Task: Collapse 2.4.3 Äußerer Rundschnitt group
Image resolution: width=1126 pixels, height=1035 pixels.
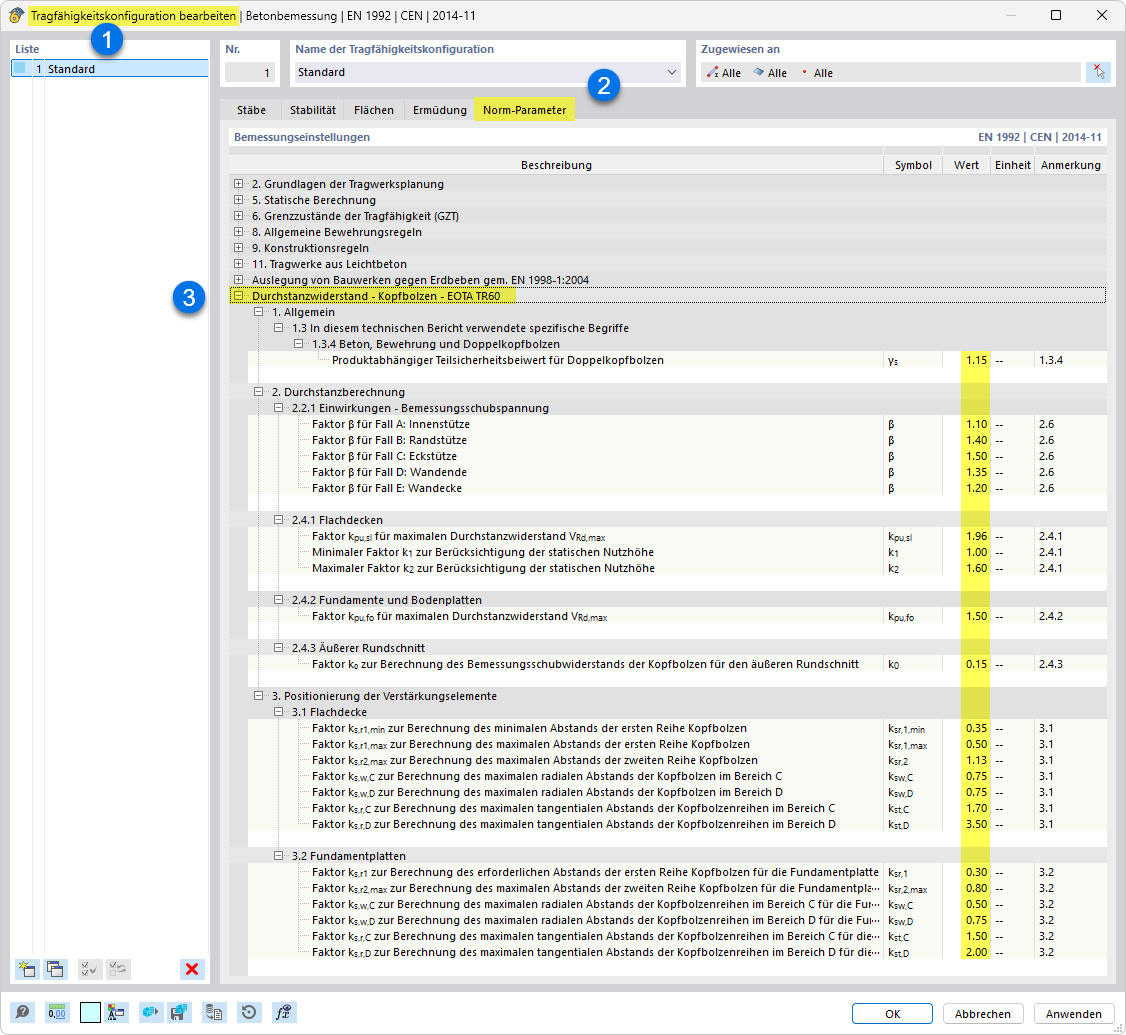Action: (279, 647)
